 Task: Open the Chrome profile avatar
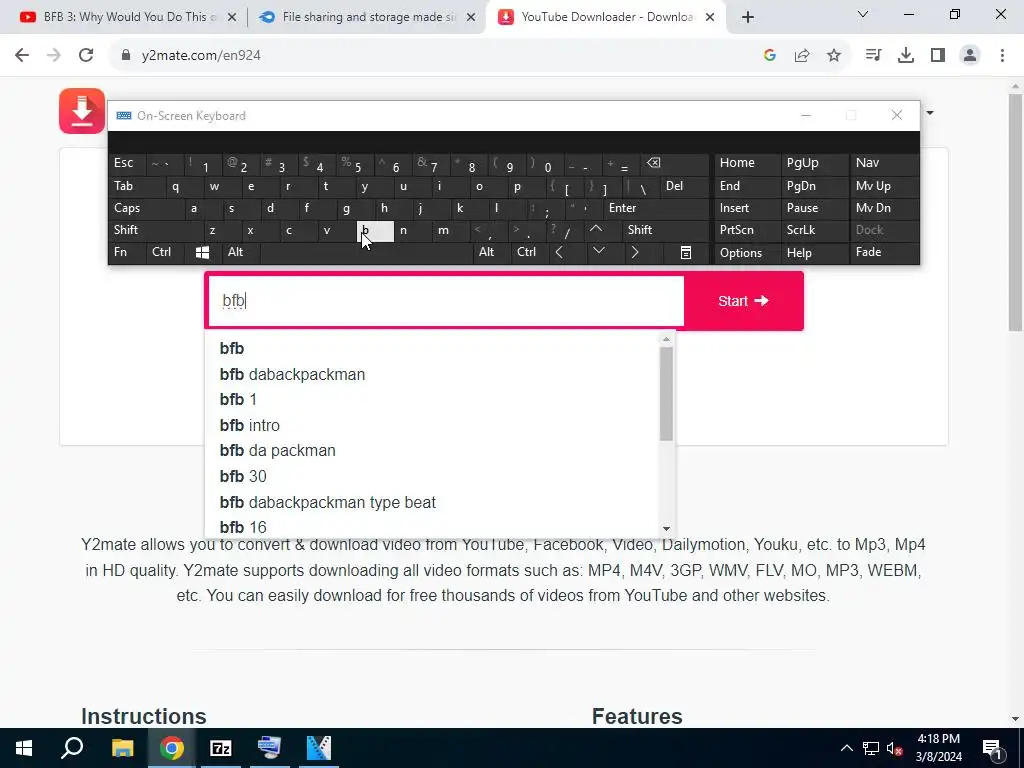tap(970, 56)
